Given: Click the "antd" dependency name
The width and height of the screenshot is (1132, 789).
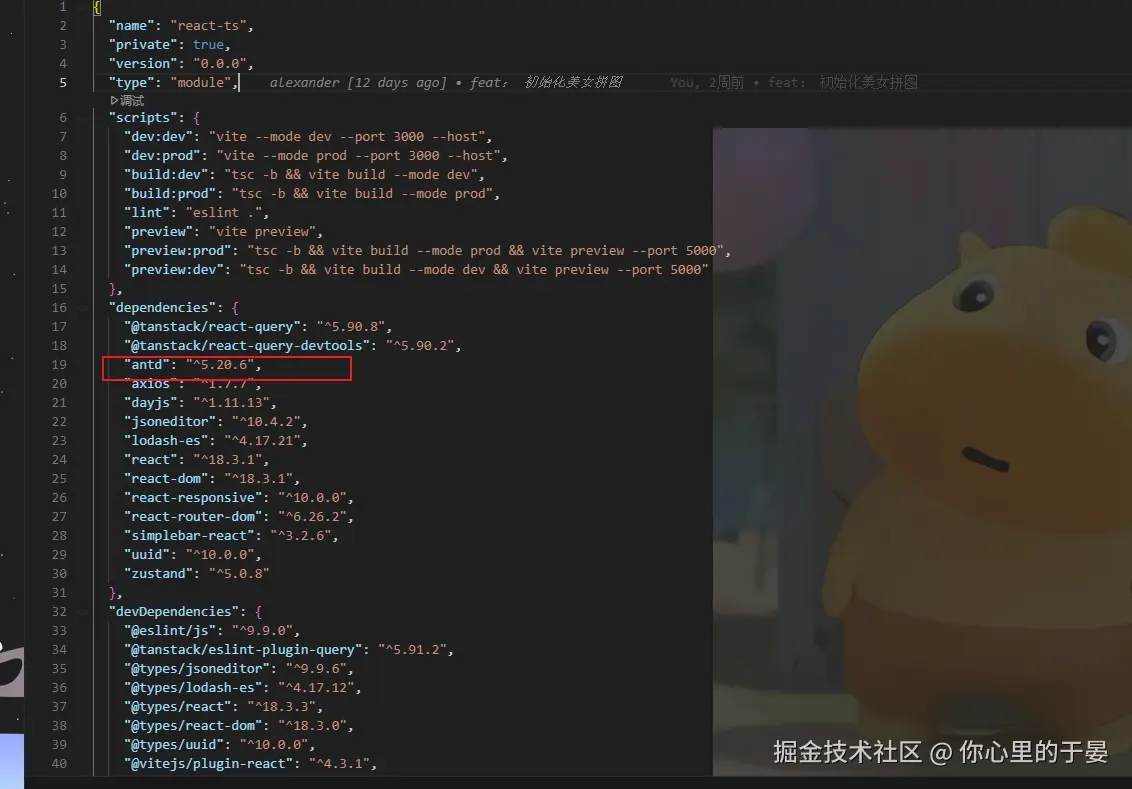Looking at the screenshot, I should (x=147, y=365).
